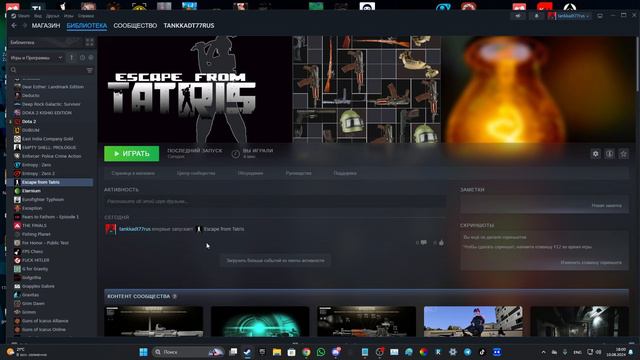Expand the arrow beside Dota 2
This screenshot has width=640, height=360.
click(x=11, y=122)
